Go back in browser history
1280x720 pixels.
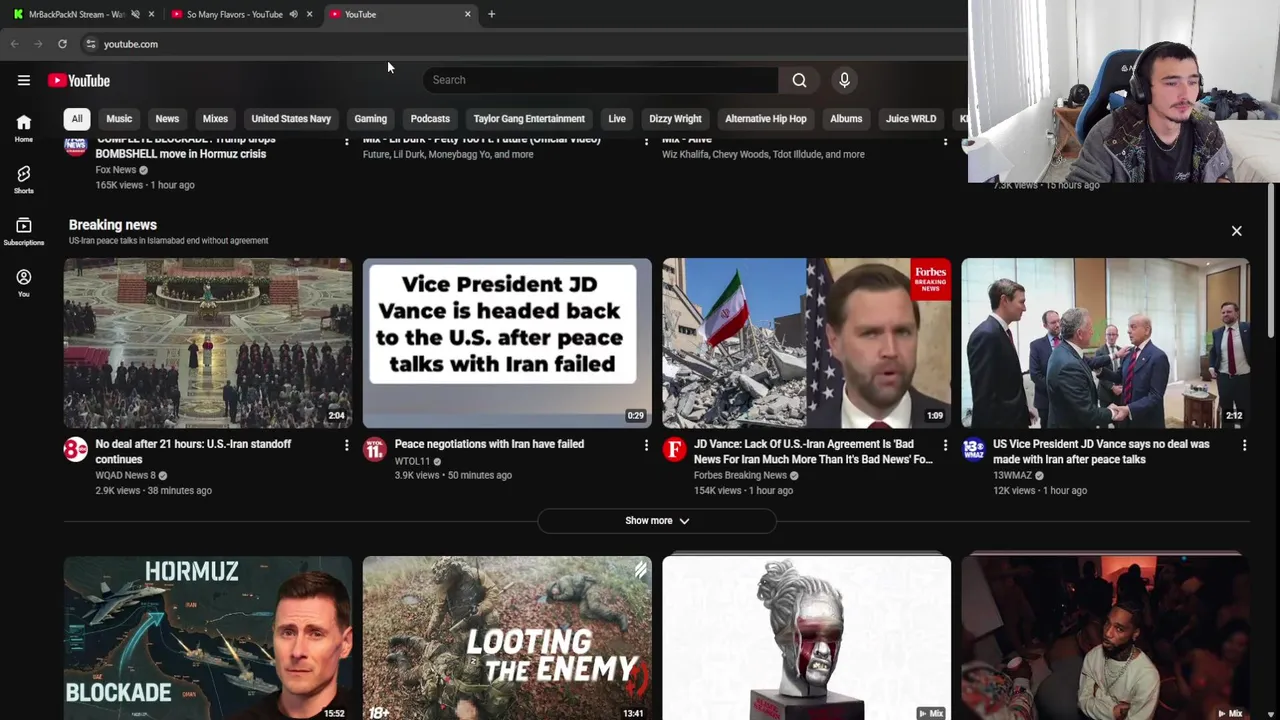point(14,44)
